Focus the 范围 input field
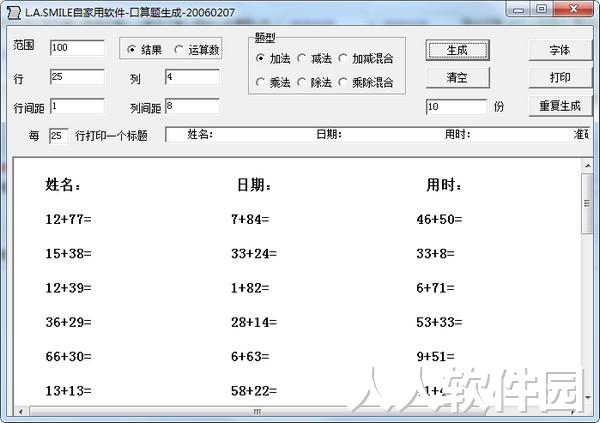This screenshot has height=423, width=600. [x=77, y=48]
